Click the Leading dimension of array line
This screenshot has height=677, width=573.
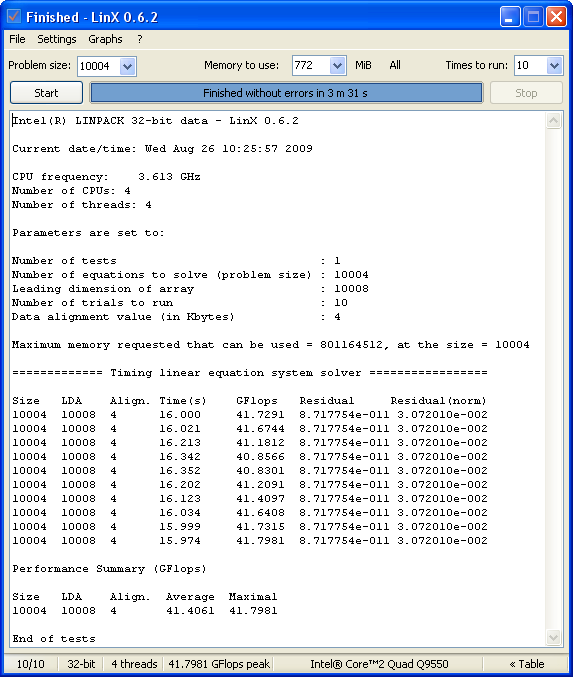(190, 288)
